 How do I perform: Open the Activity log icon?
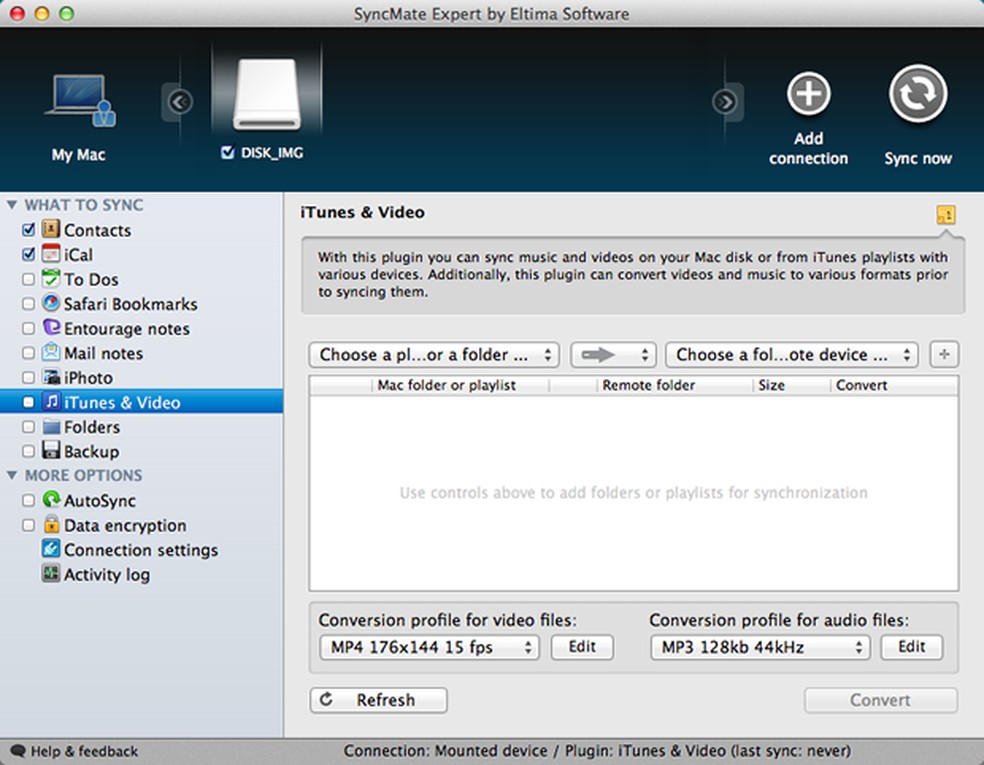[x=51, y=574]
